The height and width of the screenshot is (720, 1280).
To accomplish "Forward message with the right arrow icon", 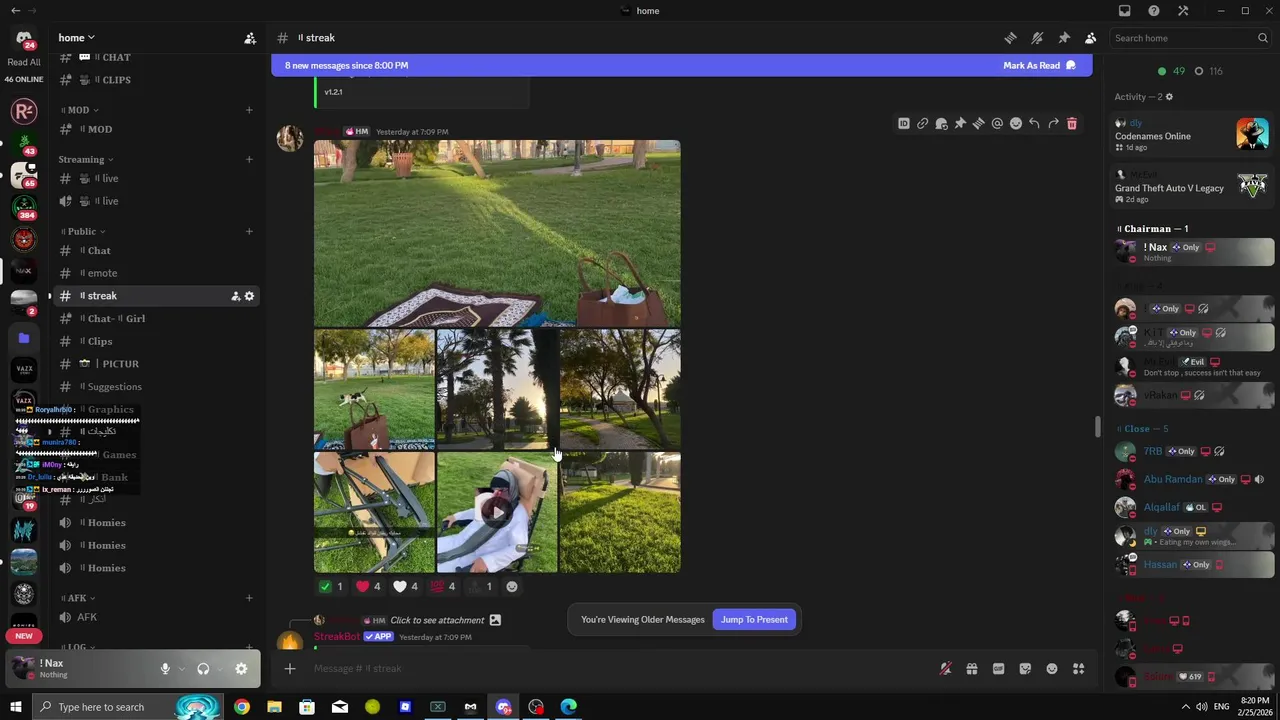I will [x=1053, y=124].
